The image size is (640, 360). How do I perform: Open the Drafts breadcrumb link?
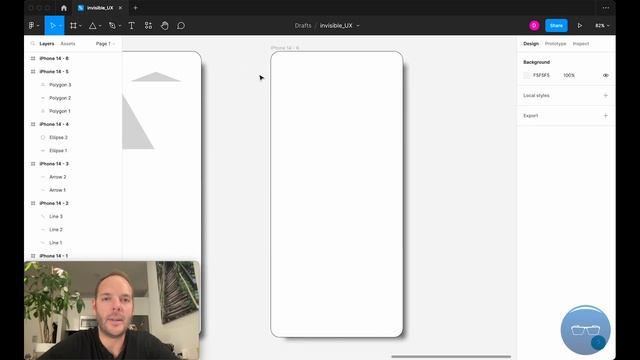pos(303,25)
